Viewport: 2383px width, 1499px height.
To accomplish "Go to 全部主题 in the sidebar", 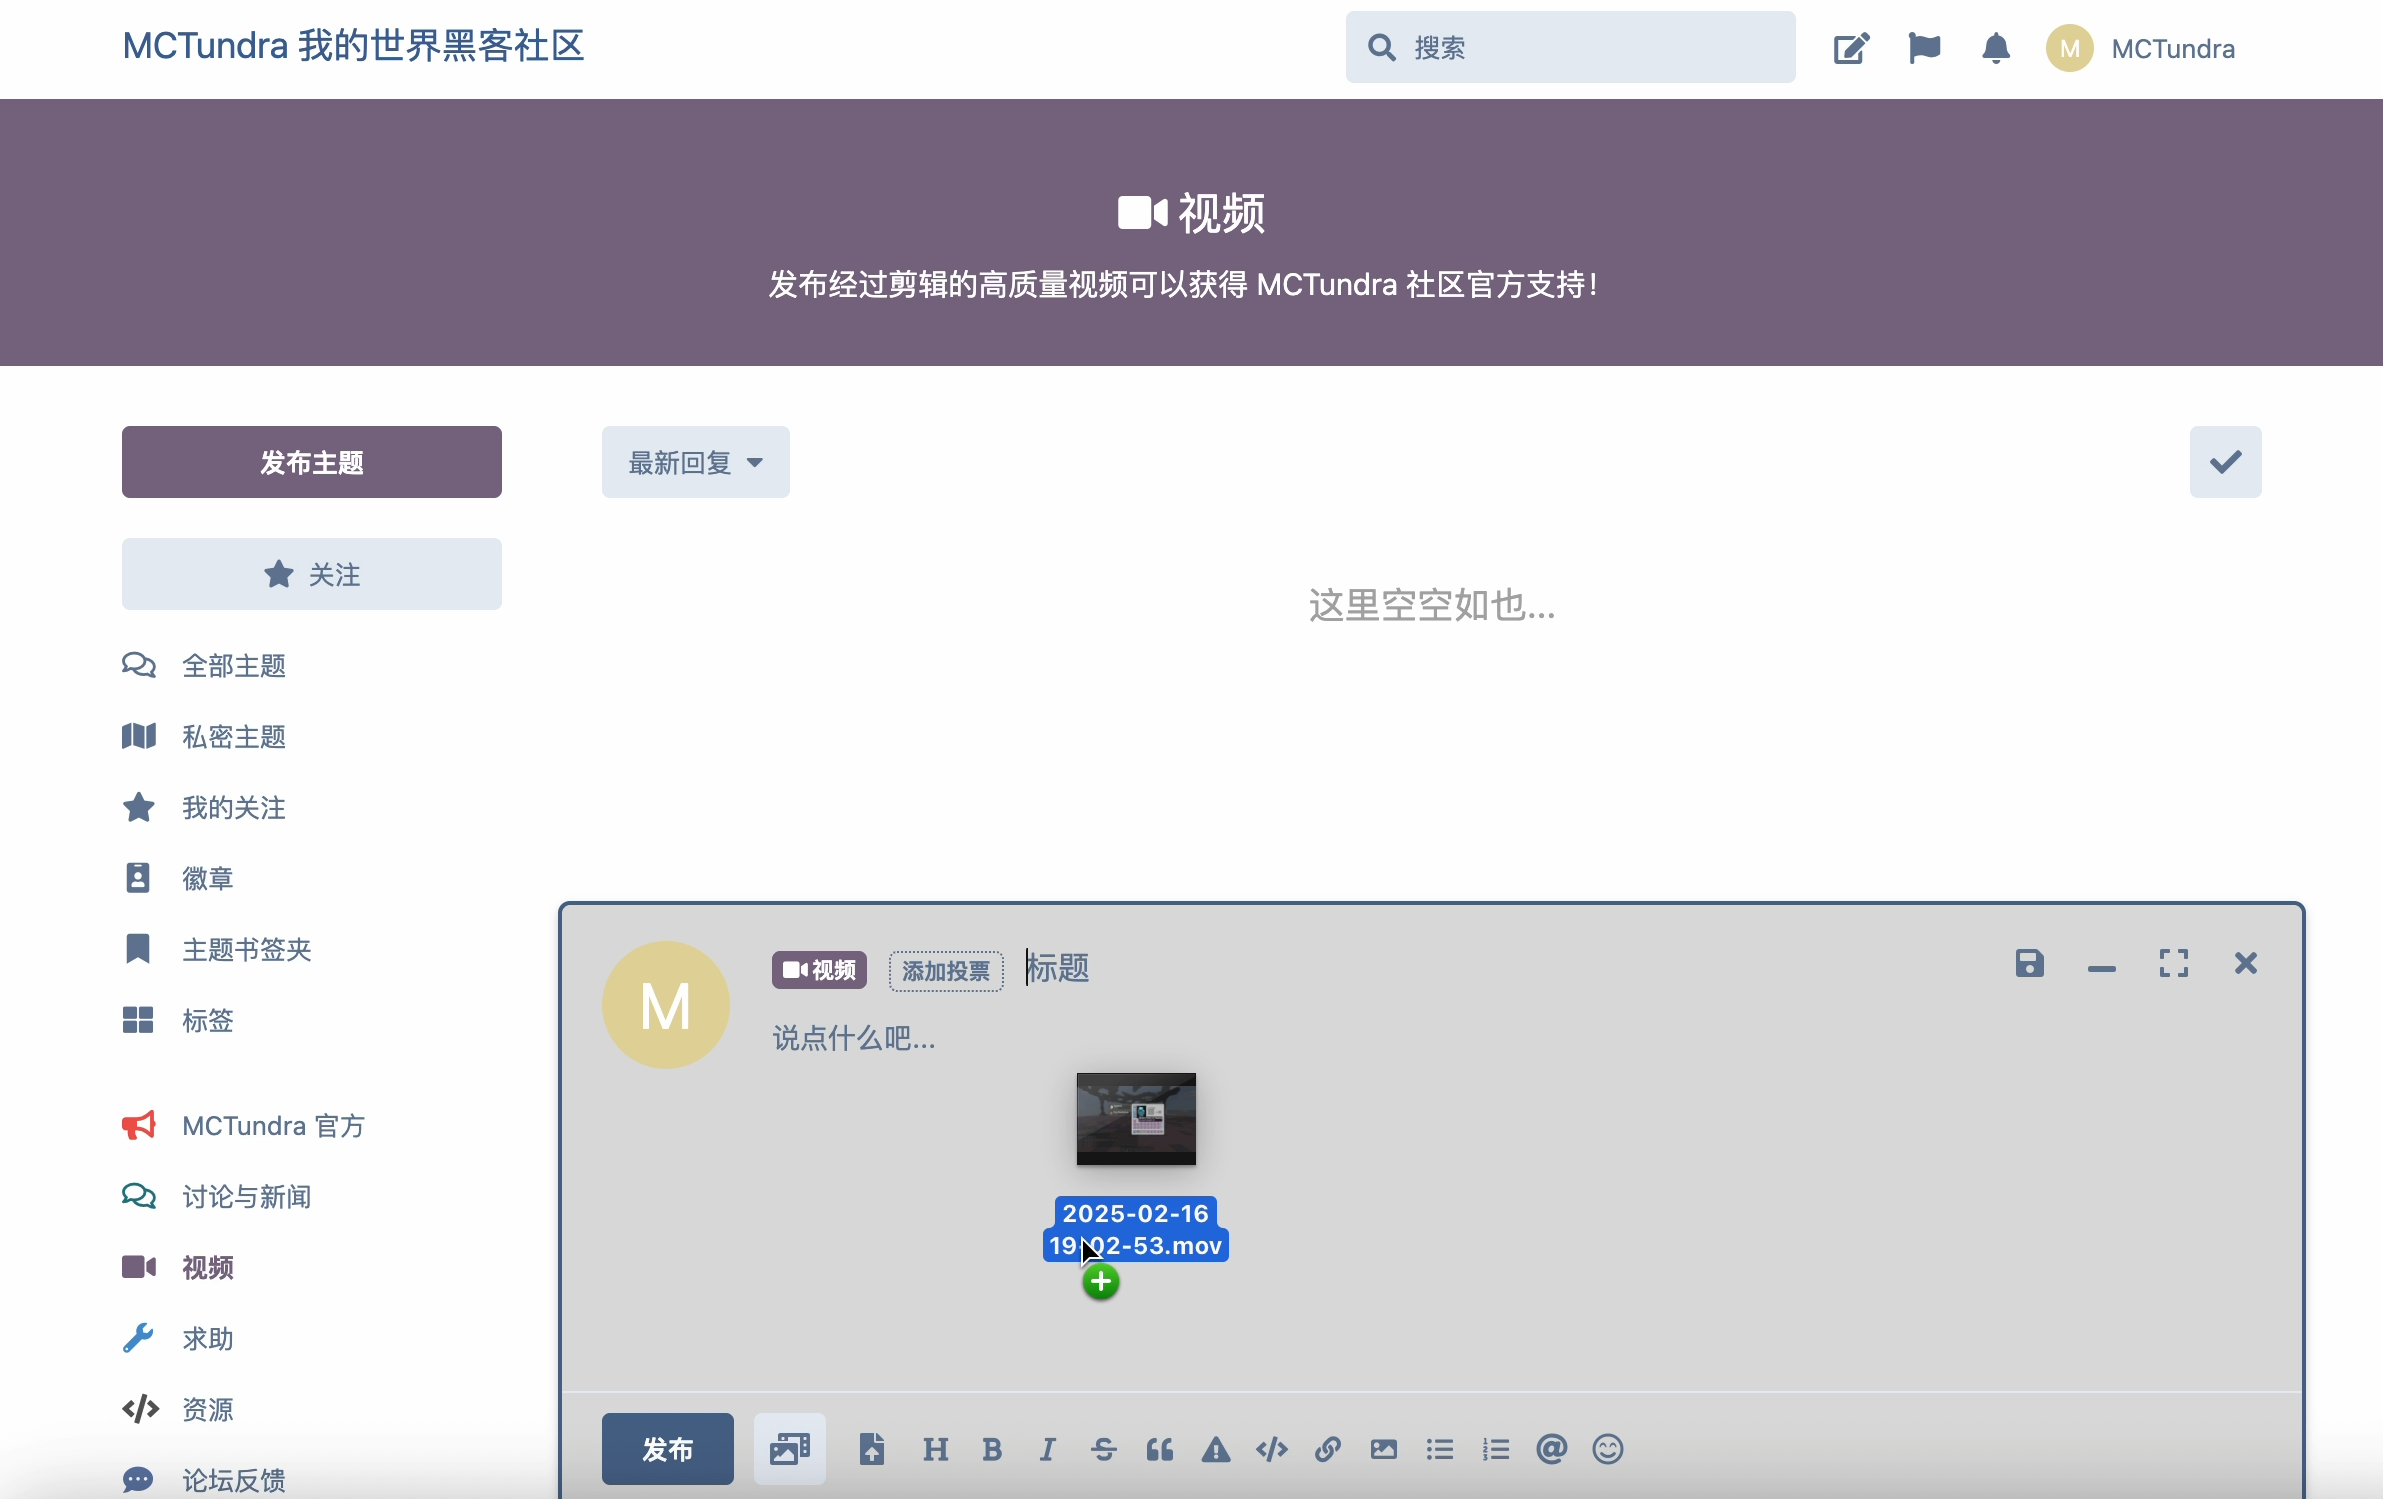I will tap(233, 666).
